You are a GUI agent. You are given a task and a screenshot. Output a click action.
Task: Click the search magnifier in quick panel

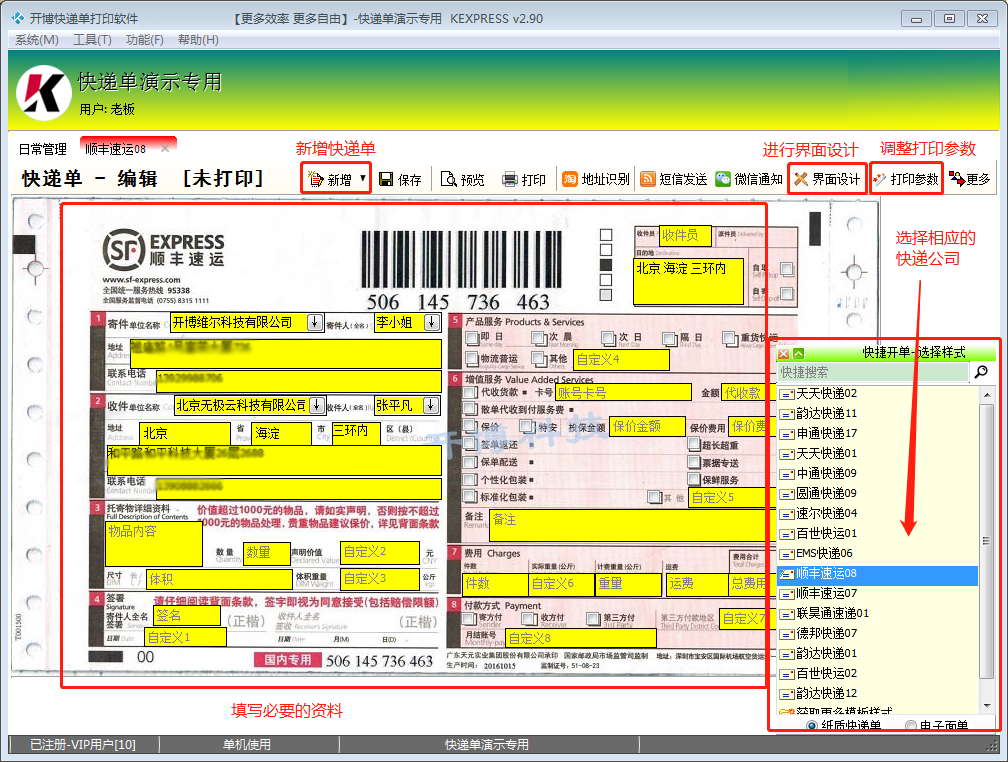tap(981, 372)
